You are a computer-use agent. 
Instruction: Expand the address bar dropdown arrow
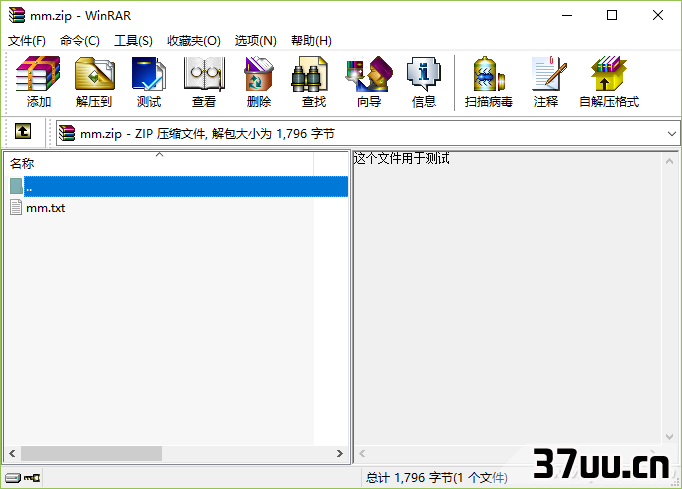672,134
